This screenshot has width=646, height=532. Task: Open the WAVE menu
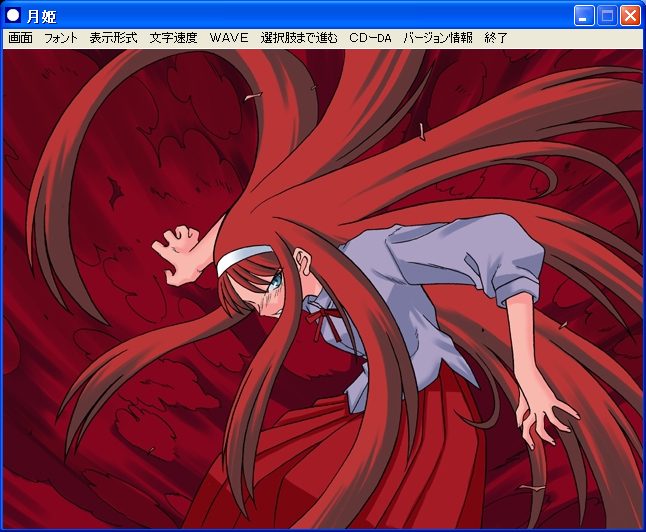click(x=229, y=38)
